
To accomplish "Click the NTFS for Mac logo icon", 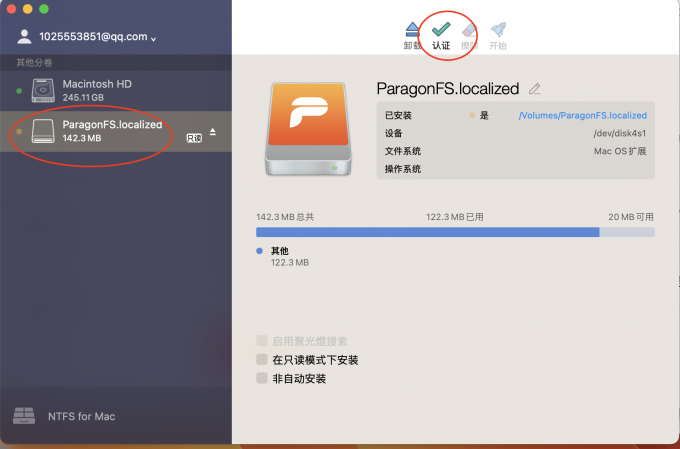I will 24,416.
